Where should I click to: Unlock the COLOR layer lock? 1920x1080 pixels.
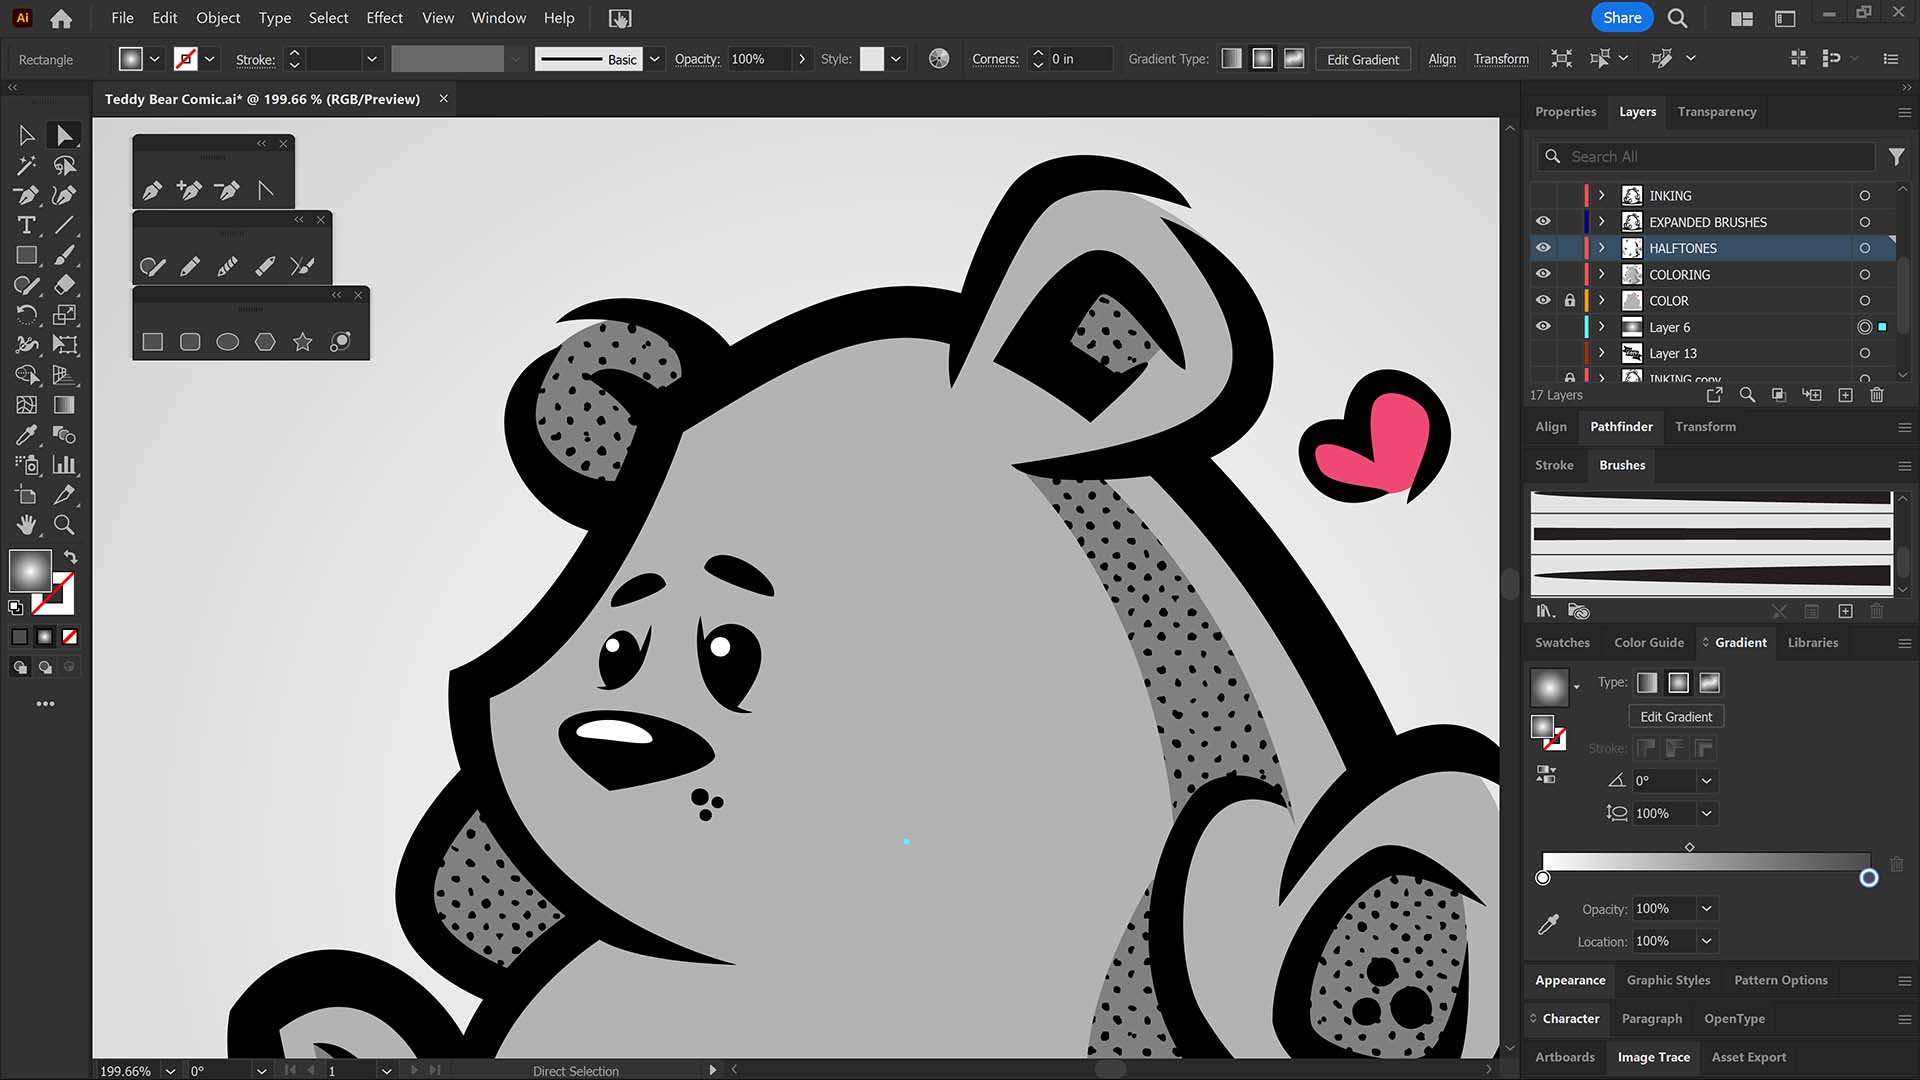(x=1570, y=300)
